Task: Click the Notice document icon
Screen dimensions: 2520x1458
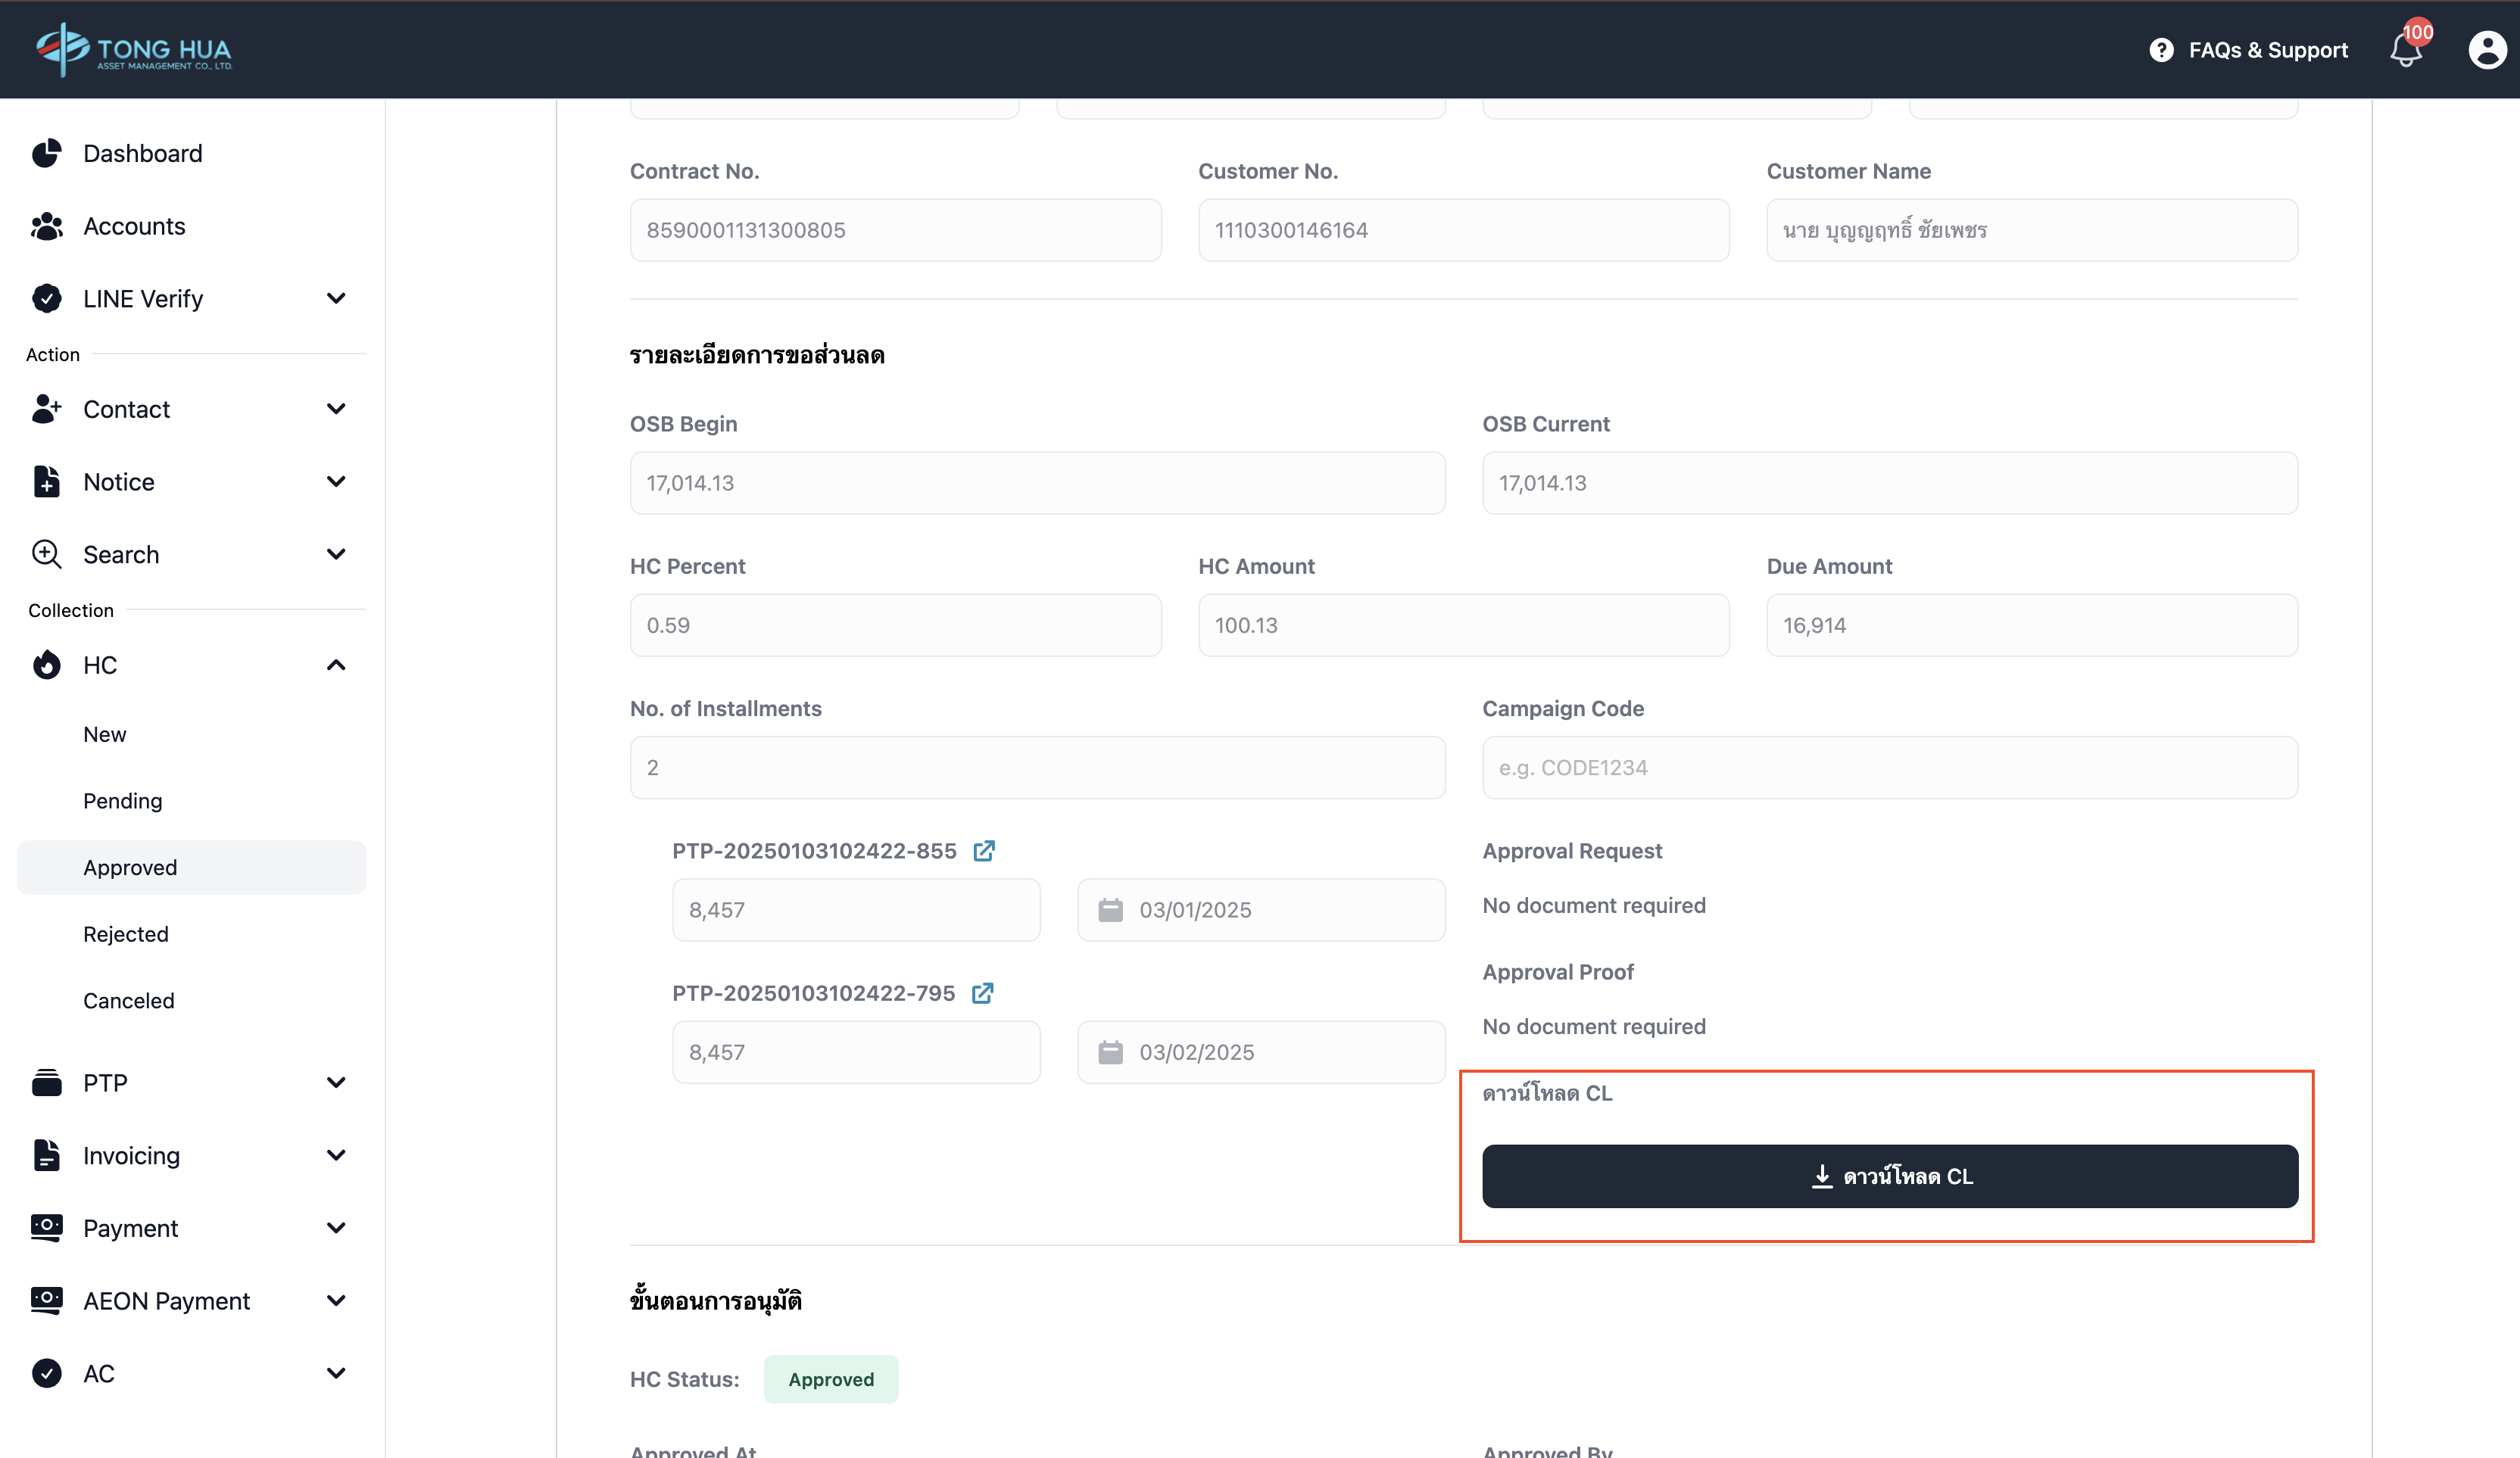Action: click(46, 481)
